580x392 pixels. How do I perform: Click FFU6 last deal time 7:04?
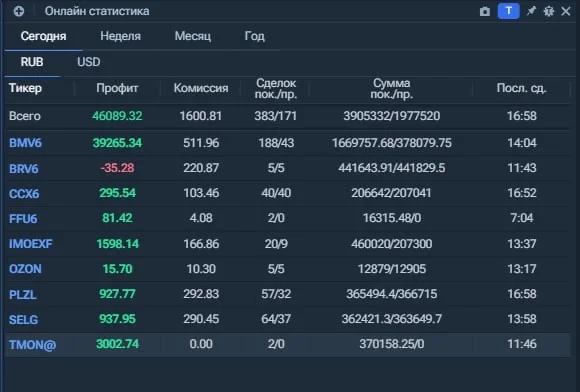pyautogui.click(x=522, y=218)
